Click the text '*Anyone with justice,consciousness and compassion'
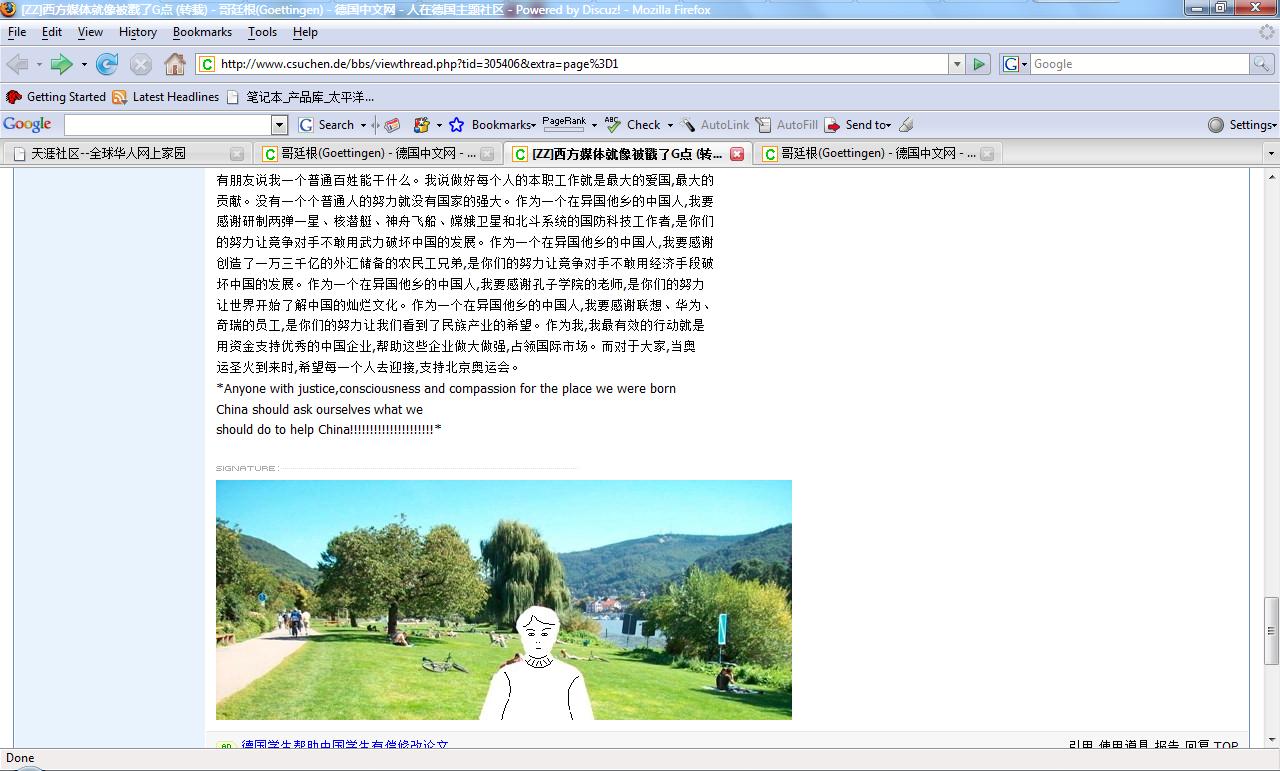1280x771 pixels. coord(358,388)
